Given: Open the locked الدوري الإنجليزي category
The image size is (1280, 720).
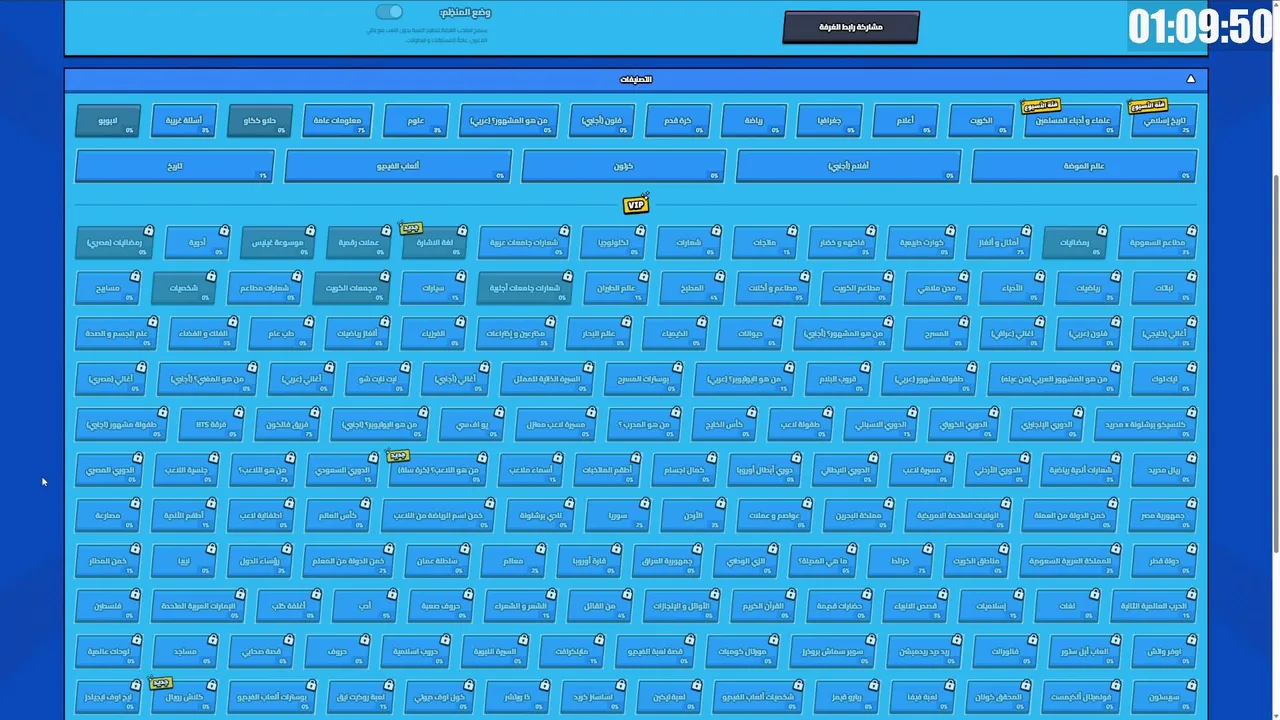Looking at the screenshot, I should tap(1046, 425).
